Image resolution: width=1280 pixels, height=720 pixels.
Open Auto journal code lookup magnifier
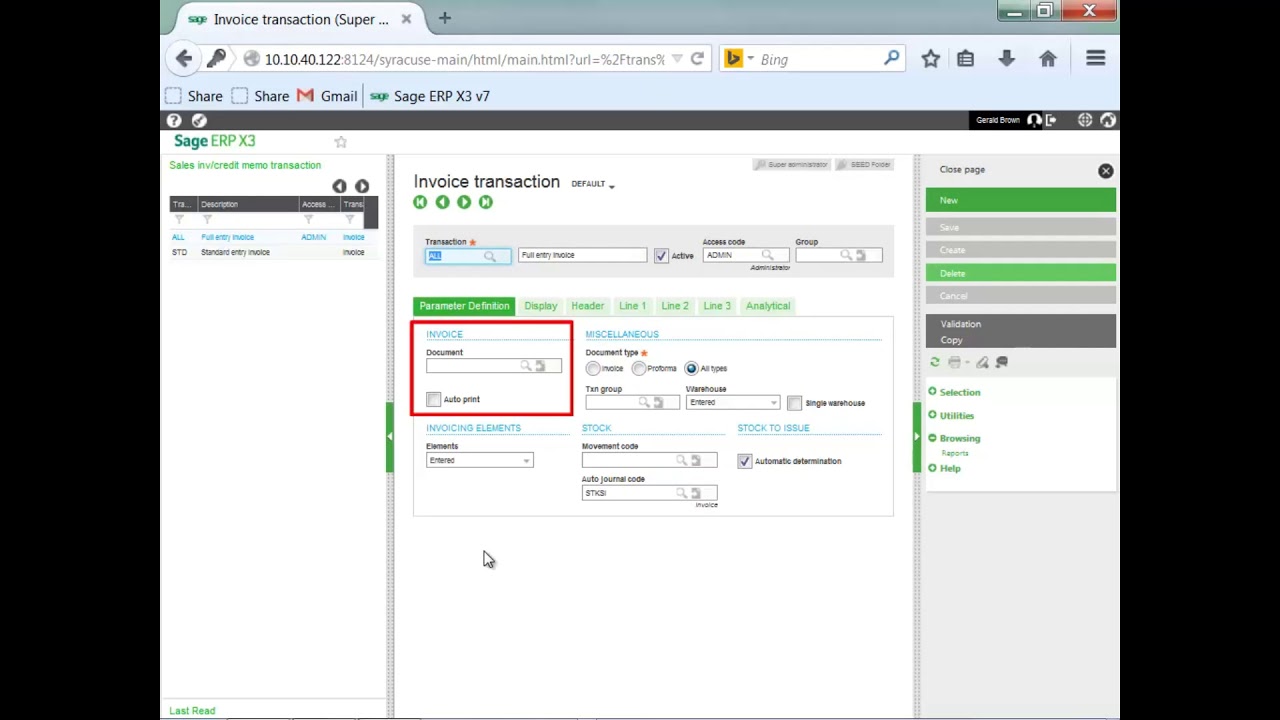(x=681, y=493)
